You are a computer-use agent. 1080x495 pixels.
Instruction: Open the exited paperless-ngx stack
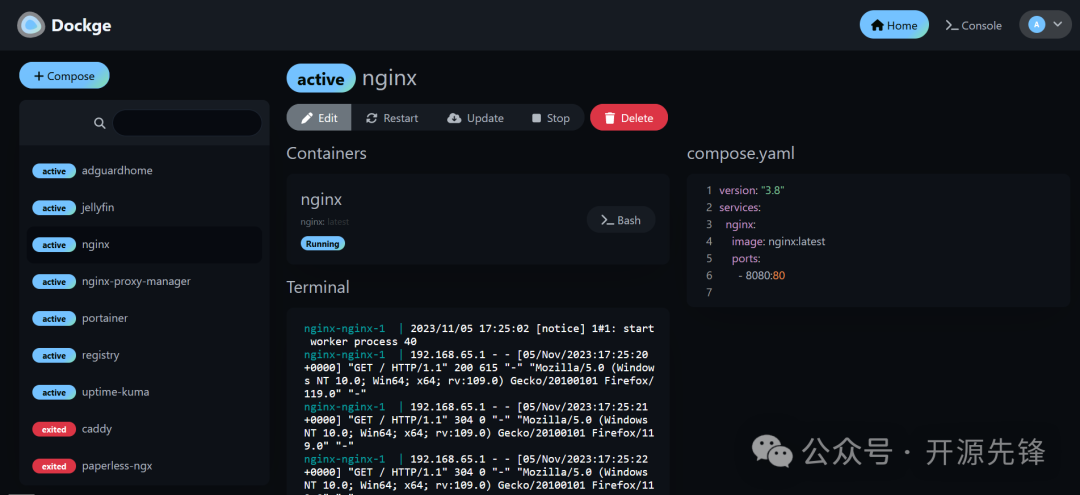tap(144, 466)
